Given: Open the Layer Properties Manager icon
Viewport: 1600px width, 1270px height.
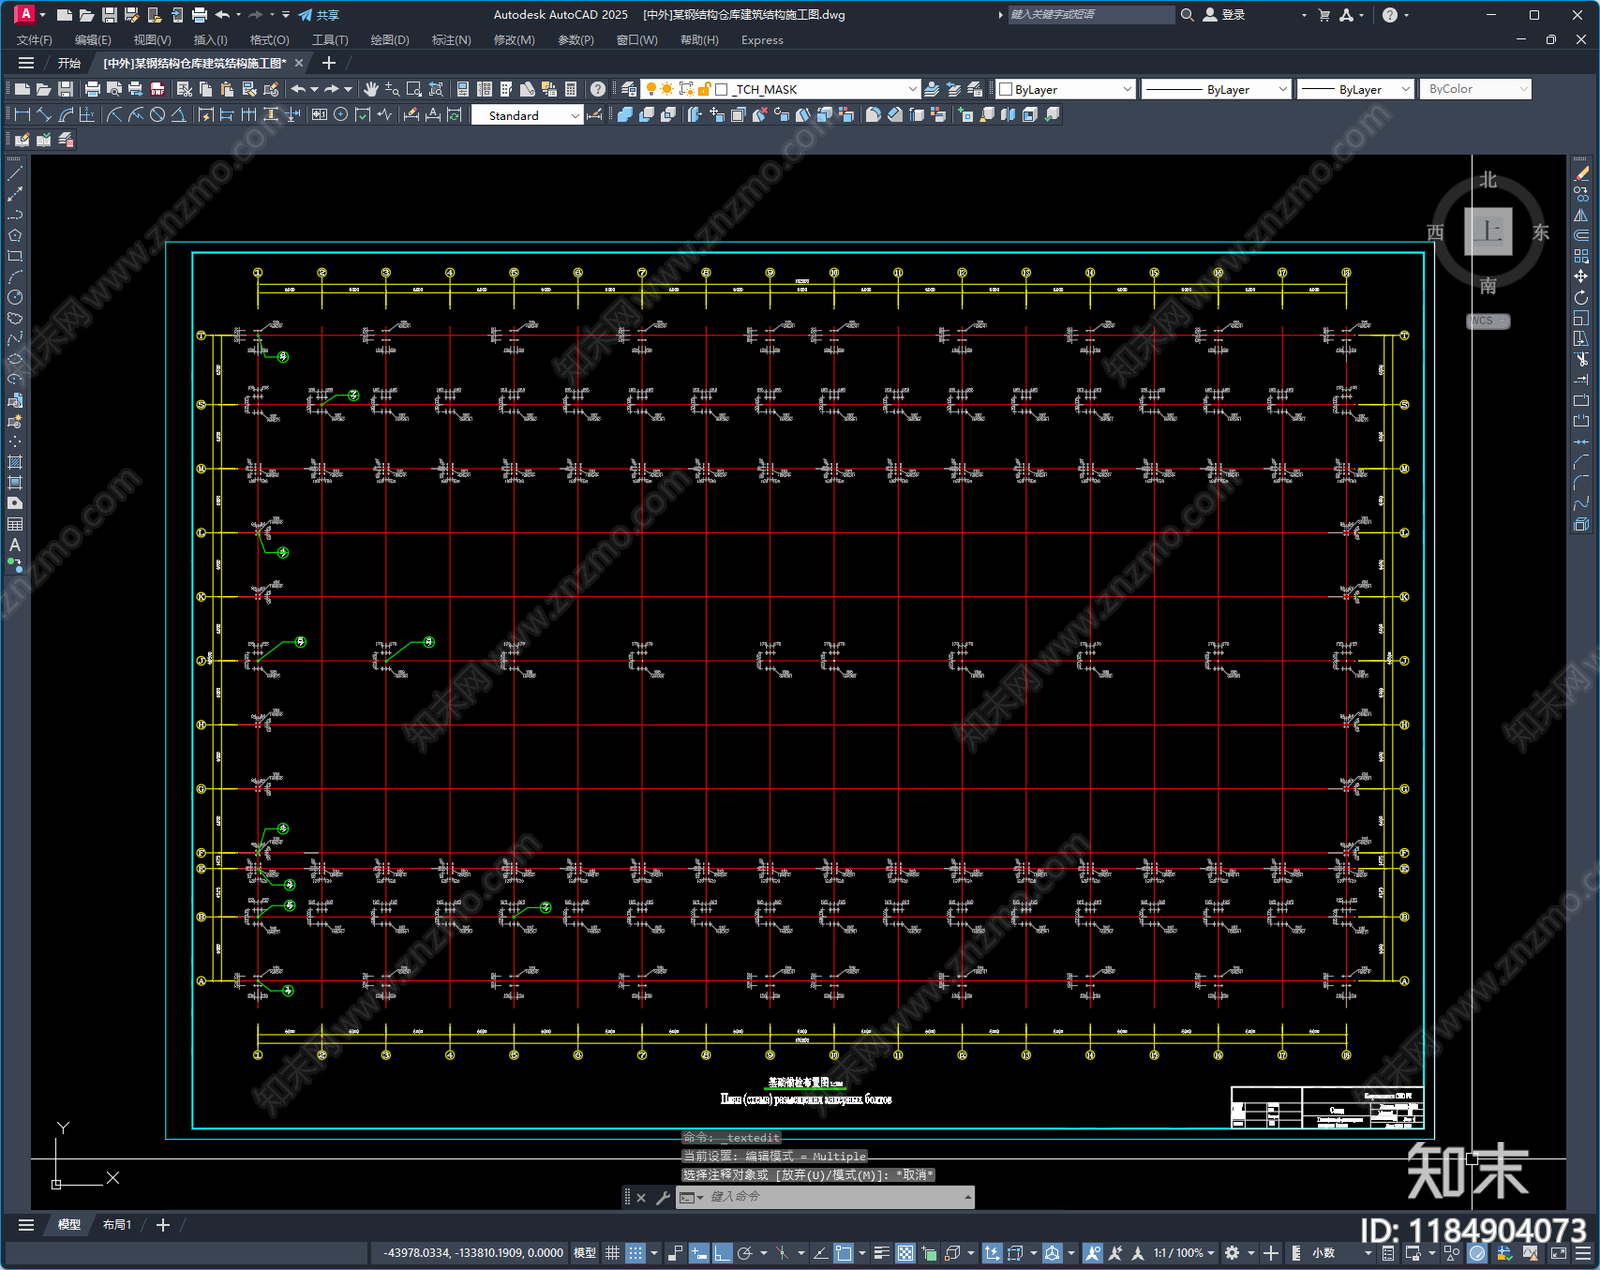Looking at the screenshot, I should pos(628,89).
